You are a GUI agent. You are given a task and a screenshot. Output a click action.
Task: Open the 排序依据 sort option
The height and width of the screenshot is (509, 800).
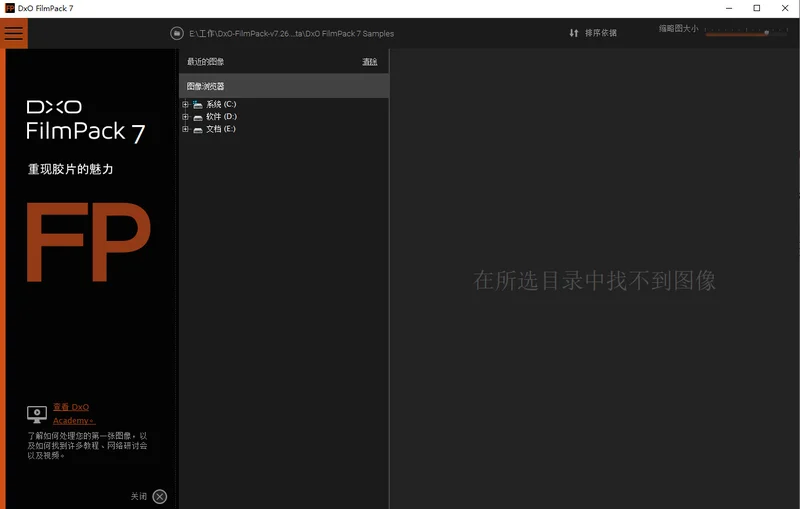tap(601, 33)
